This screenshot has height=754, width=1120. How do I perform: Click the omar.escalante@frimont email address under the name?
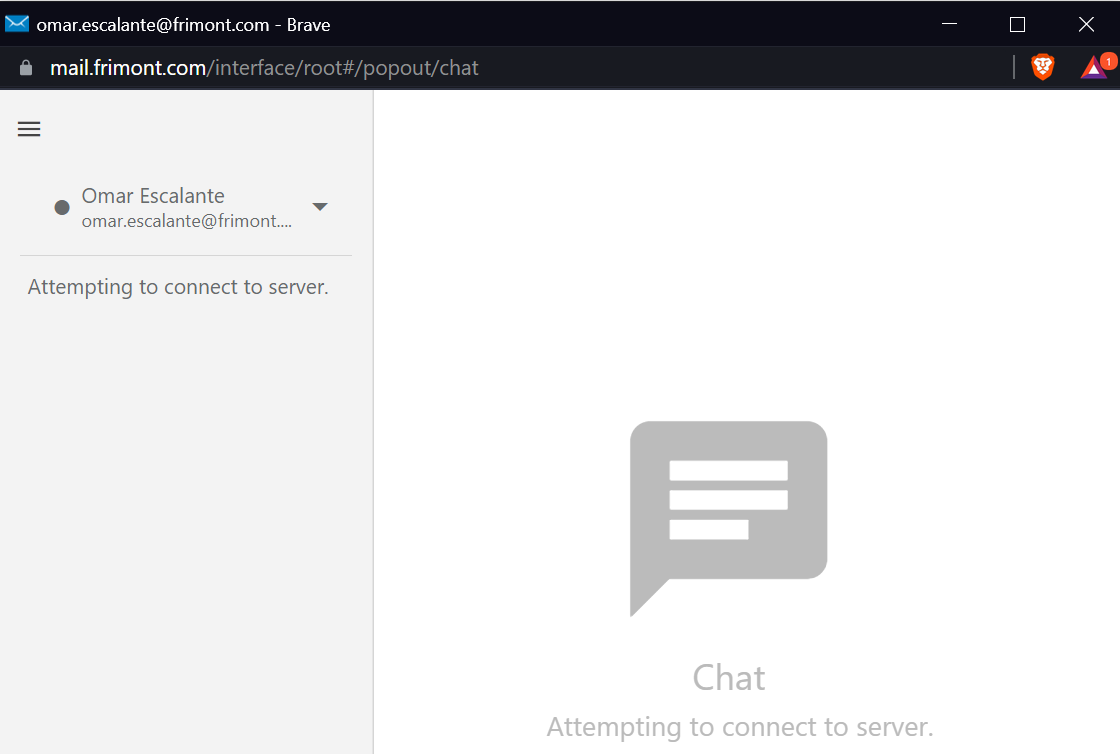(x=187, y=221)
